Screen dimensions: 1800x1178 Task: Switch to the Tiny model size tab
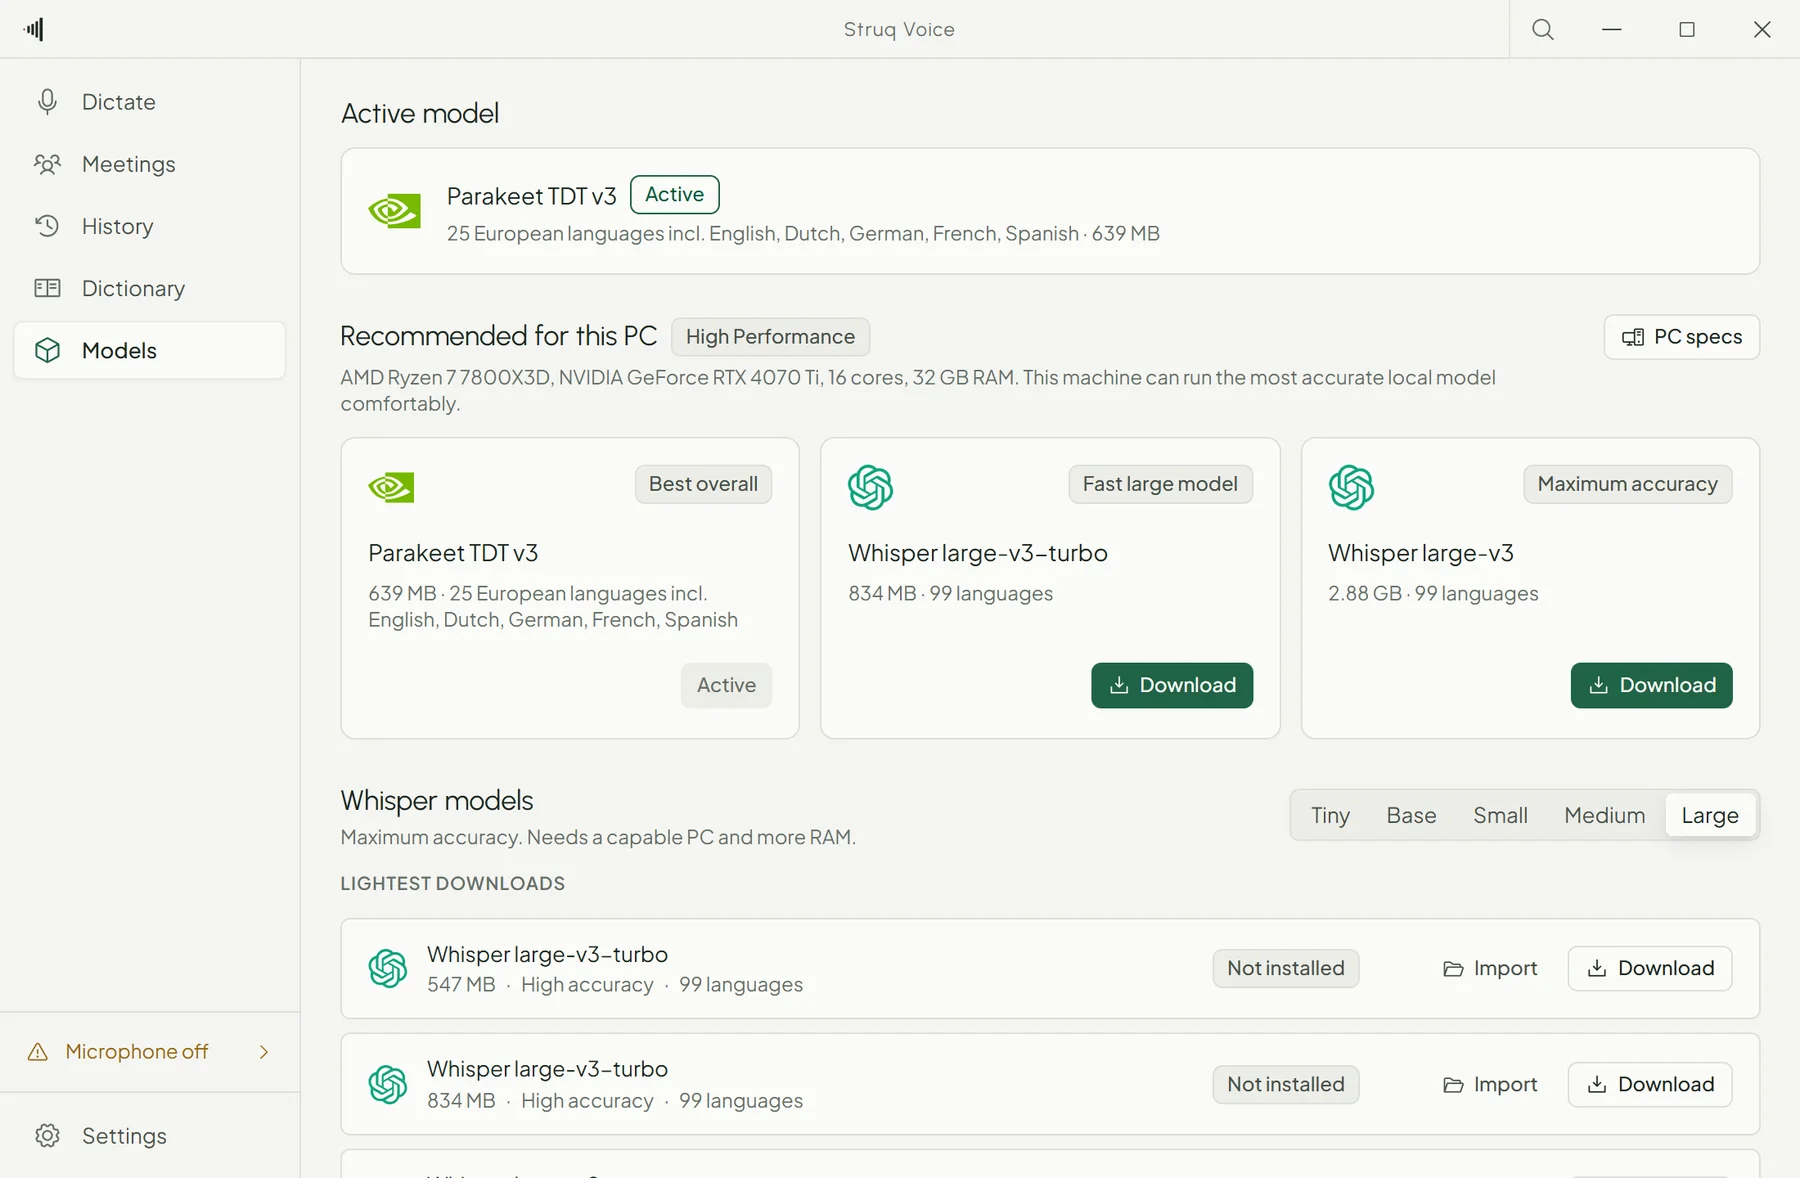(1330, 815)
